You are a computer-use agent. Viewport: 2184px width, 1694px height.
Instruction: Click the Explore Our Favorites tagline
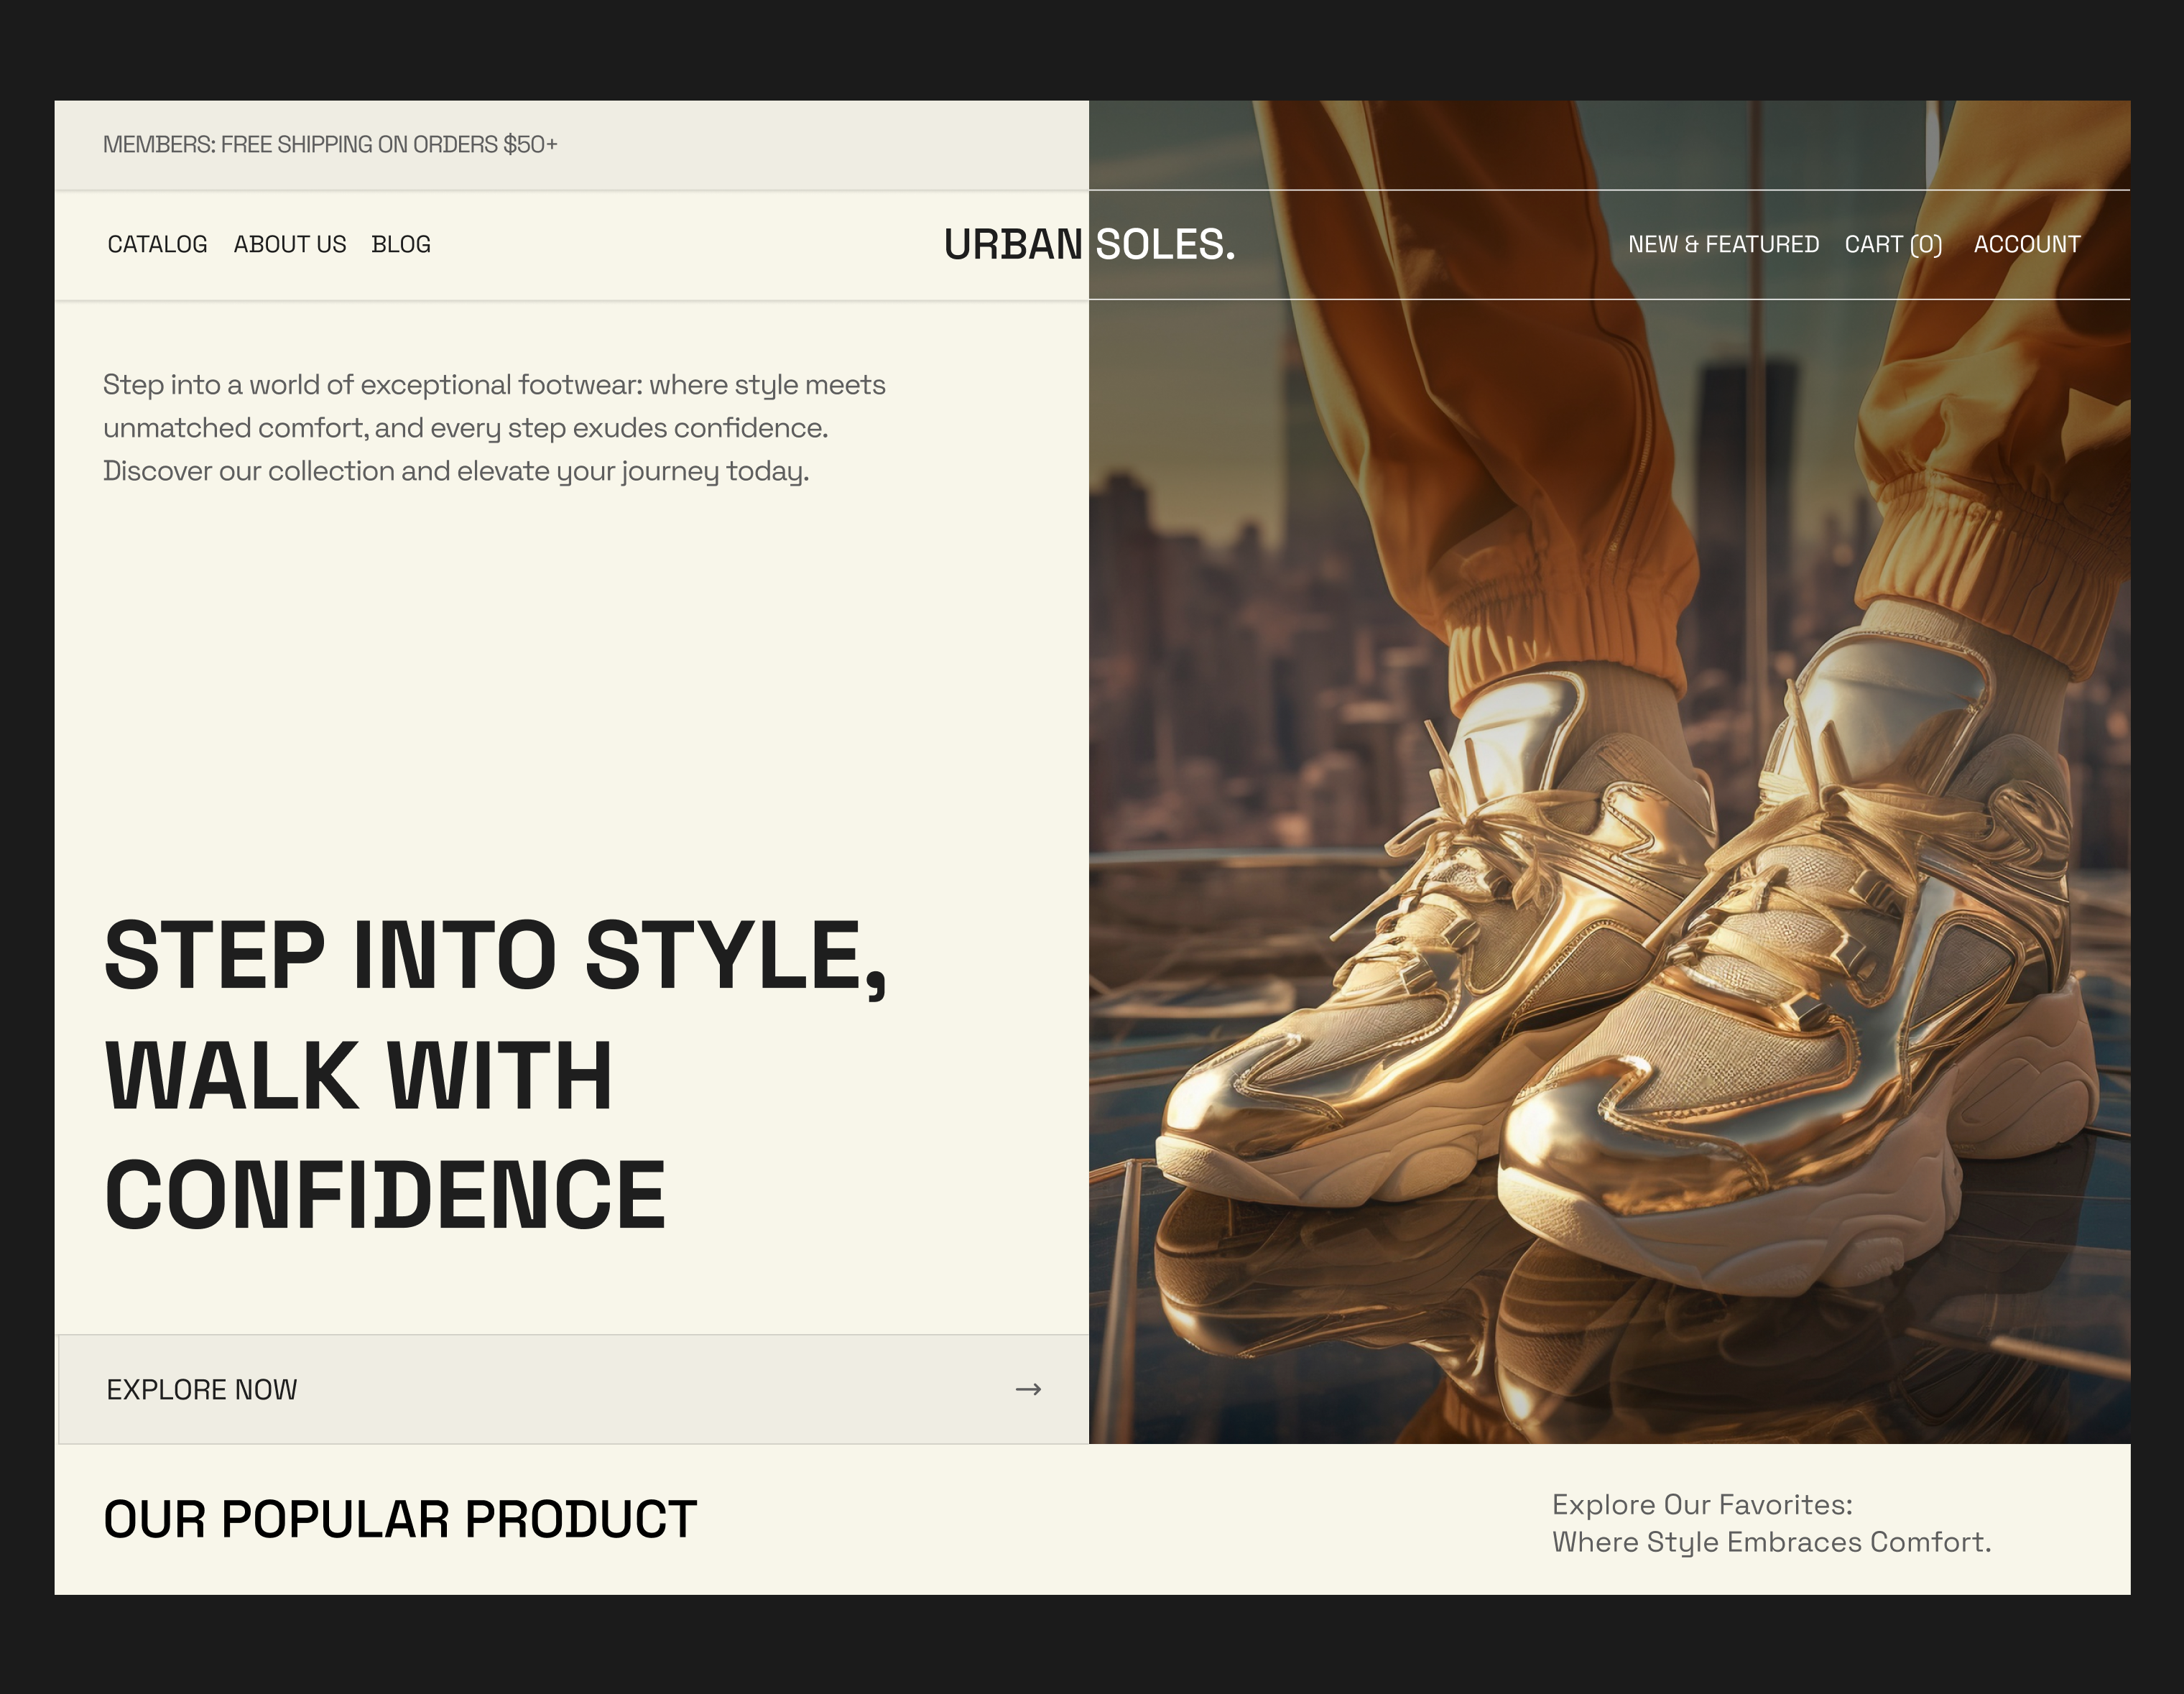tap(1771, 1523)
